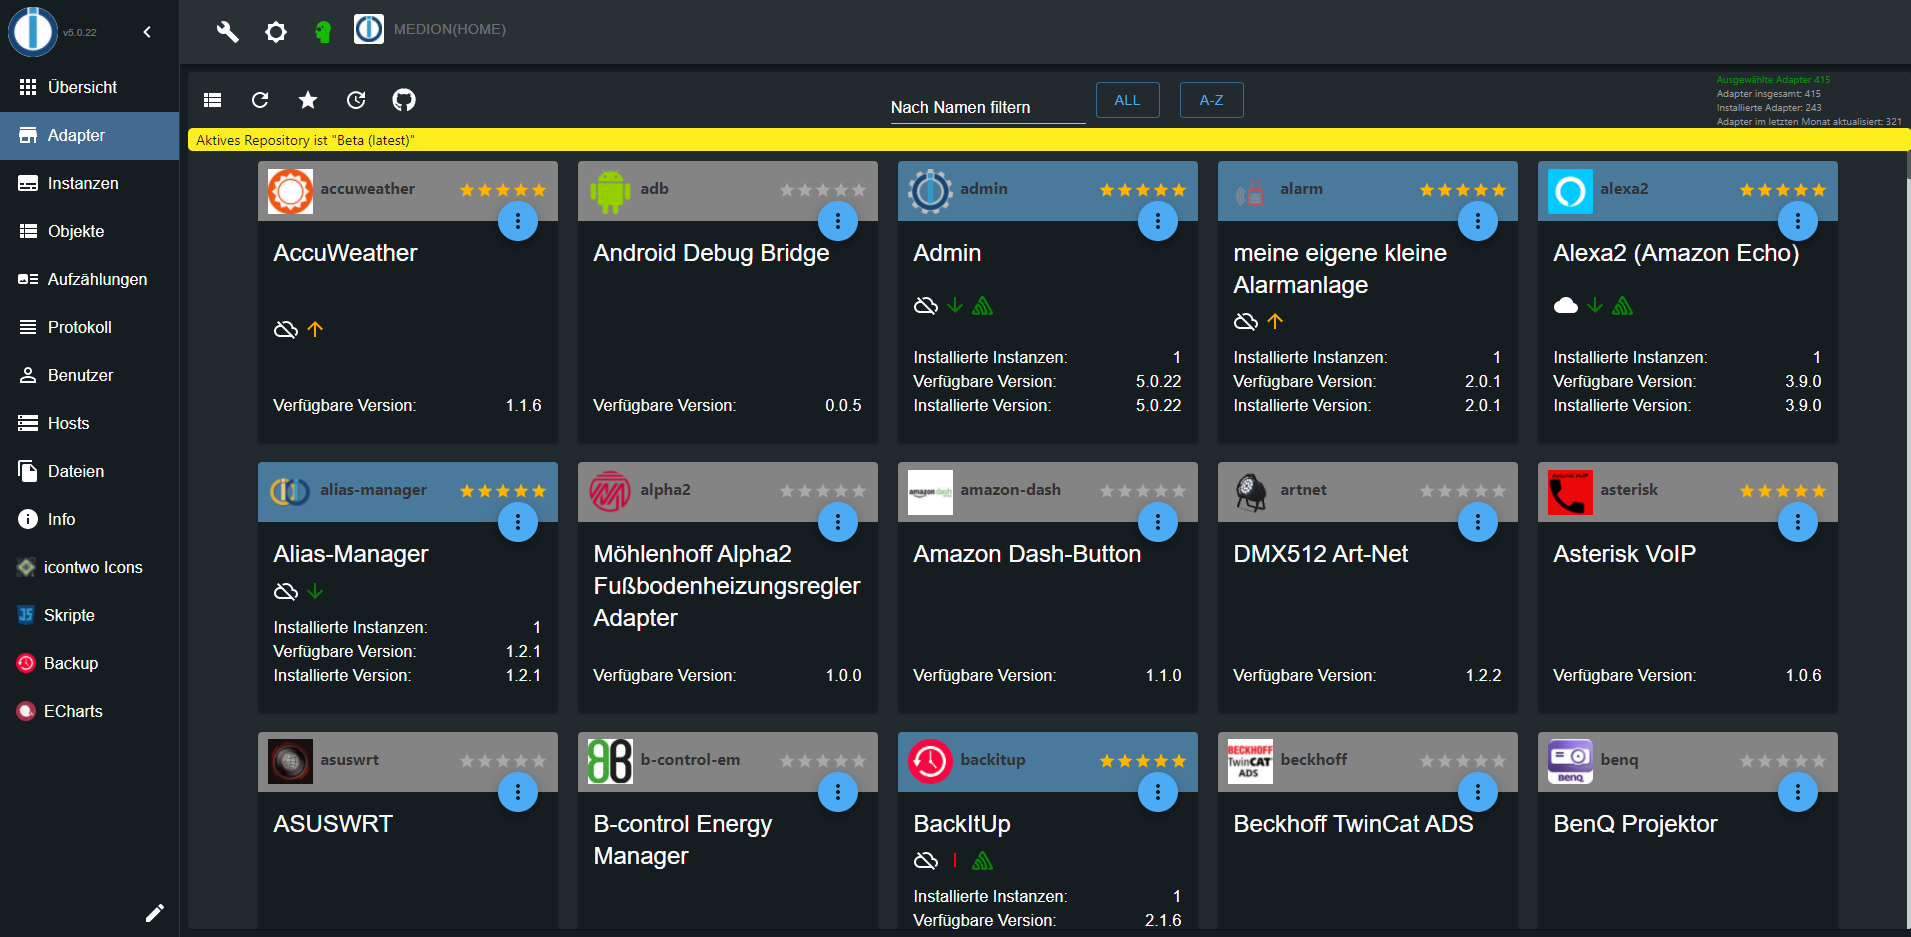Open BenQ Projektor options menu
The width and height of the screenshot is (1911, 937).
(x=1798, y=792)
